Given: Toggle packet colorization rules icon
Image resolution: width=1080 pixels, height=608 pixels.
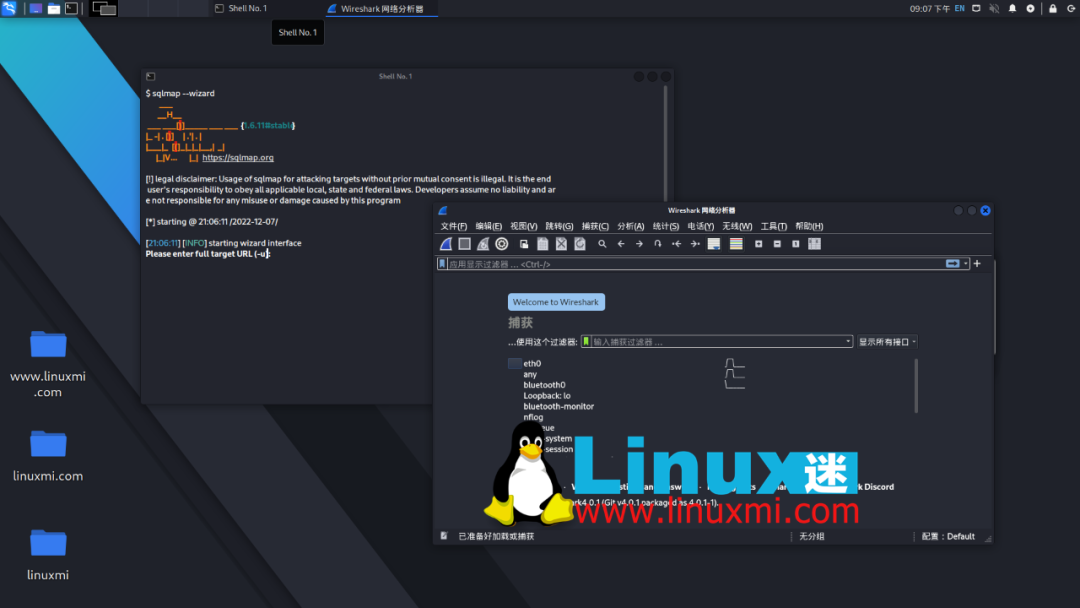Looking at the screenshot, I should (x=736, y=244).
